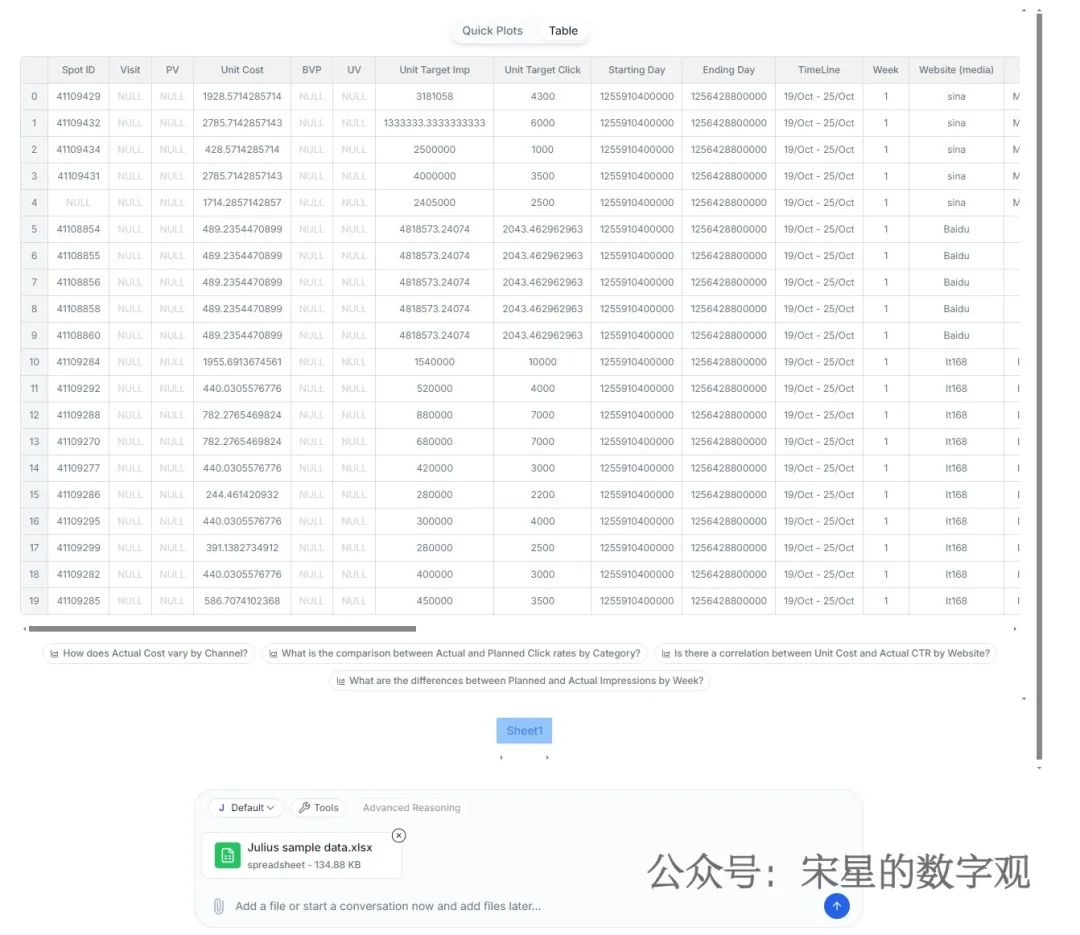Click the horizontal table scrollbar thumb

222,629
